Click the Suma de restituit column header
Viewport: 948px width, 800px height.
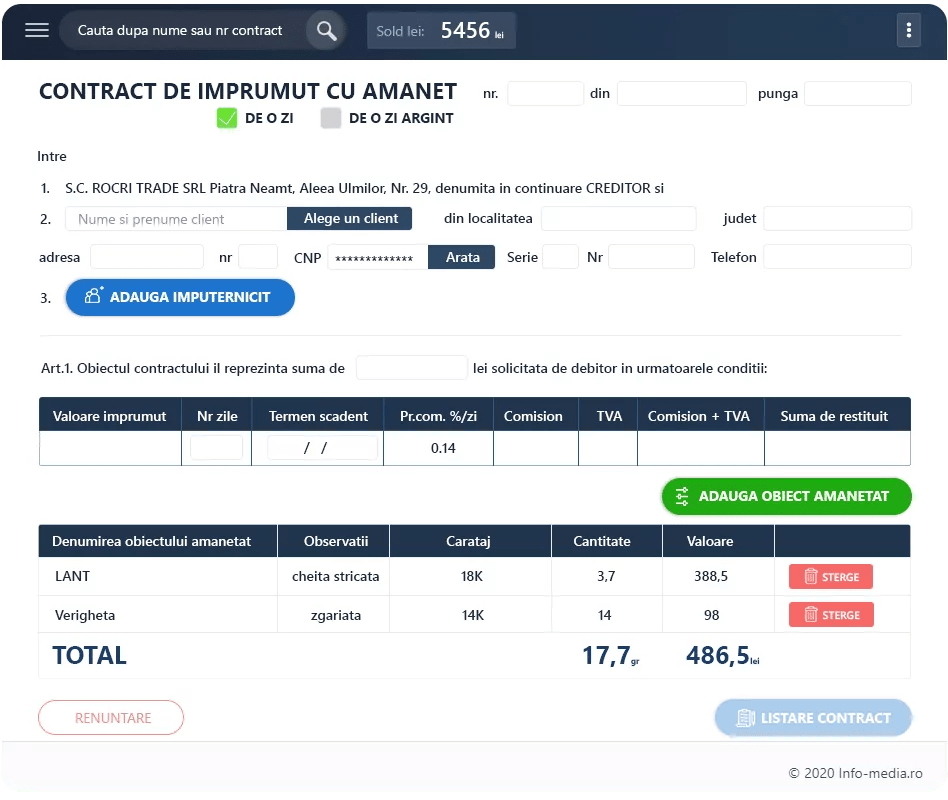(x=837, y=416)
